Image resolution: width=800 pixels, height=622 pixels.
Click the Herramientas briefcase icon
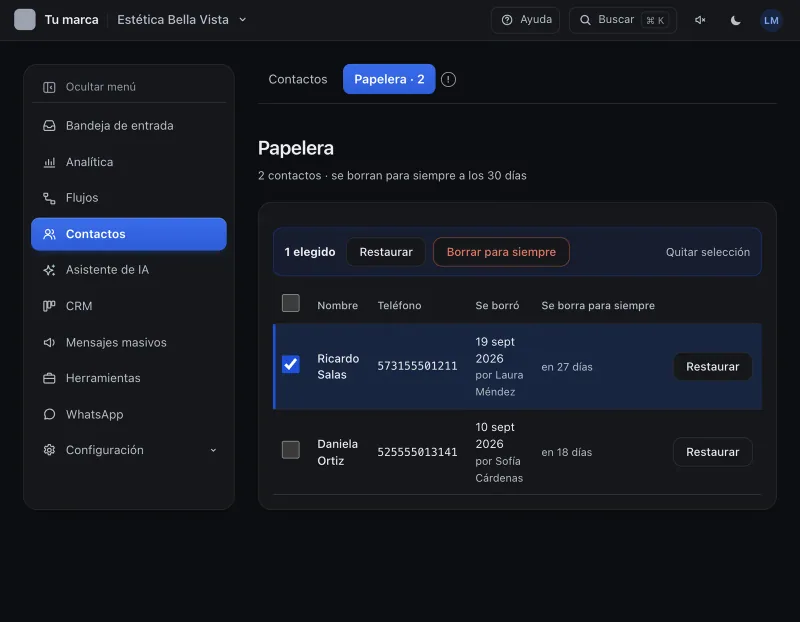[x=49, y=378]
